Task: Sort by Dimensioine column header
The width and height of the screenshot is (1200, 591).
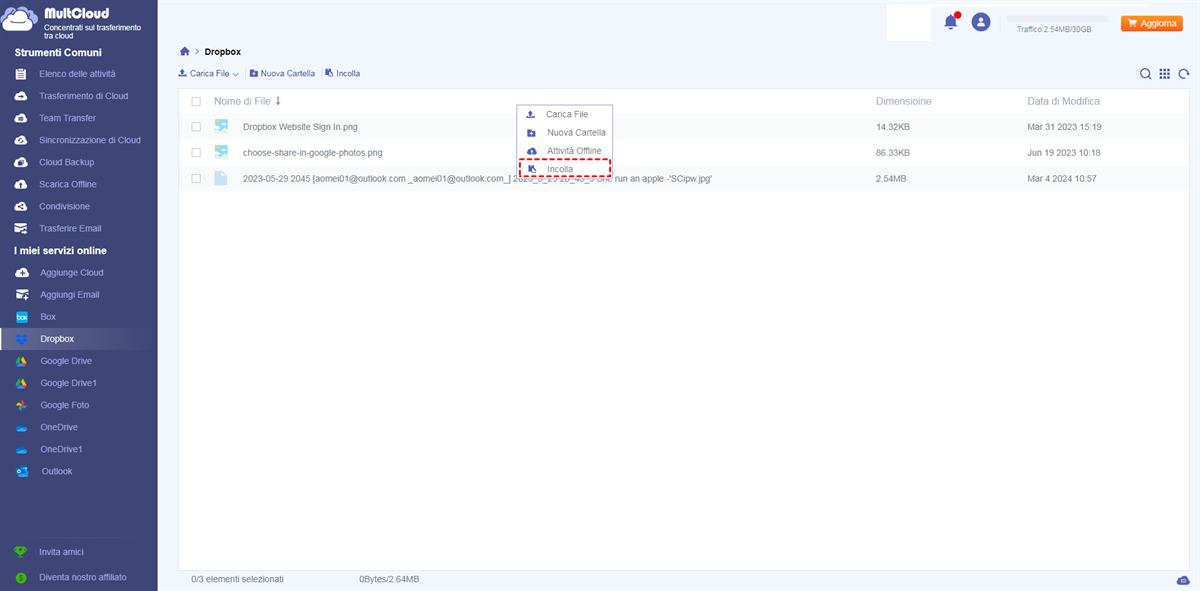Action: point(903,101)
